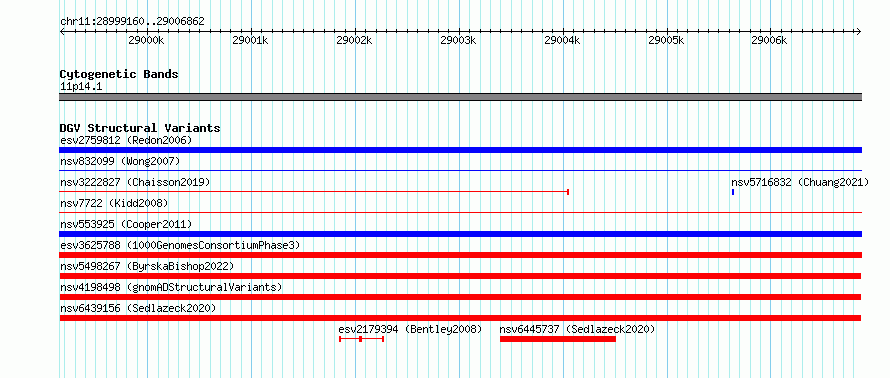The image size is (890, 378).
Task: Select the short red nsv6445737 bar
Action: pyautogui.click(x=558, y=339)
